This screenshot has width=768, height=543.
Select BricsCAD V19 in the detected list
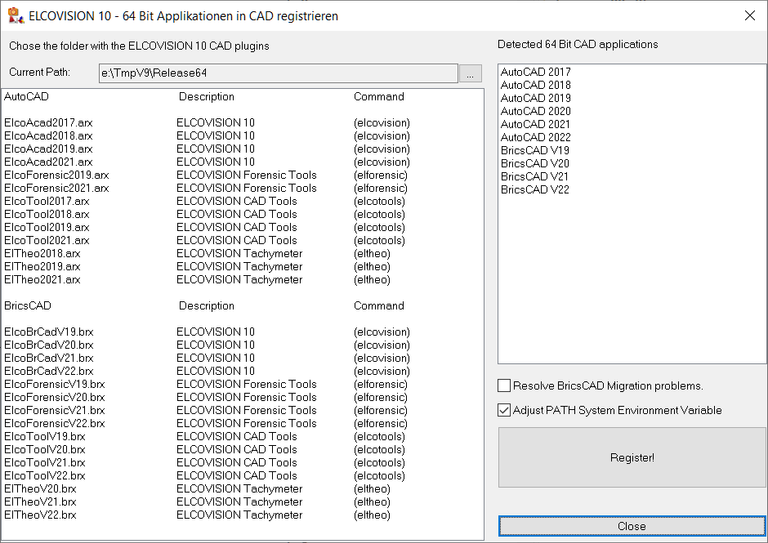point(535,150)
